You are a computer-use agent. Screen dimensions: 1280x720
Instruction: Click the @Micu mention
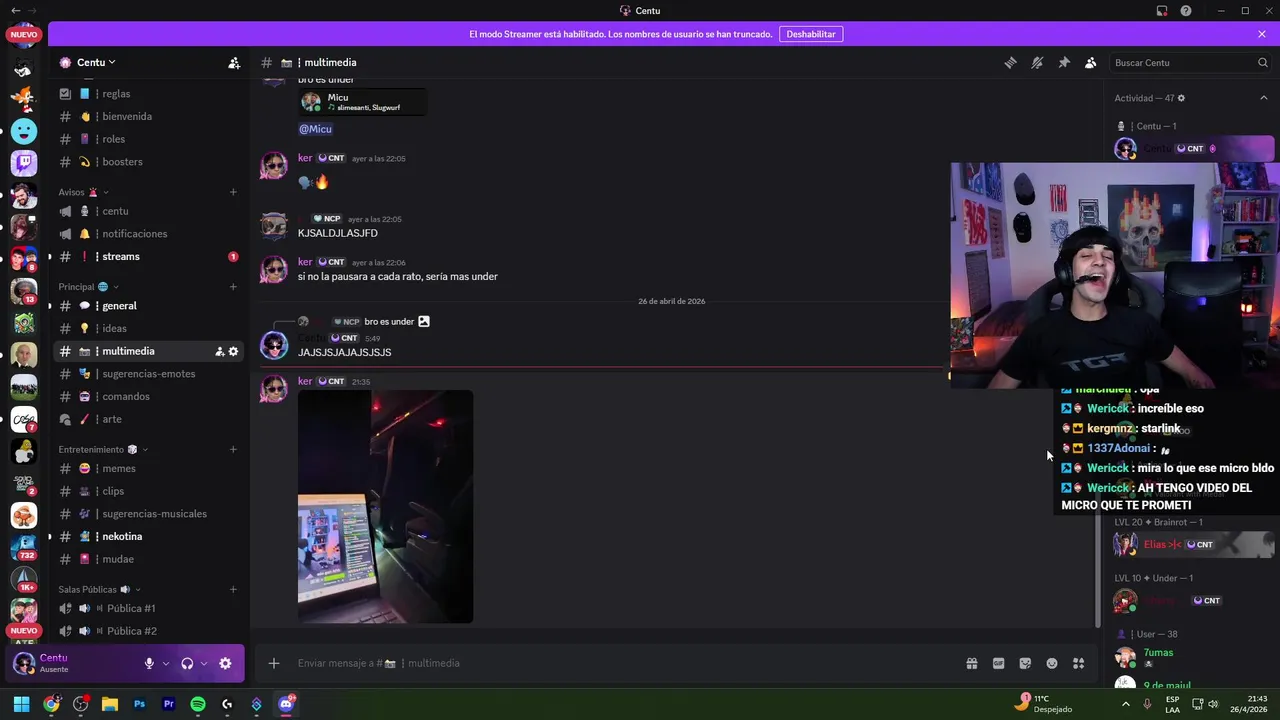pyautogui.click(x=315, y=129)
